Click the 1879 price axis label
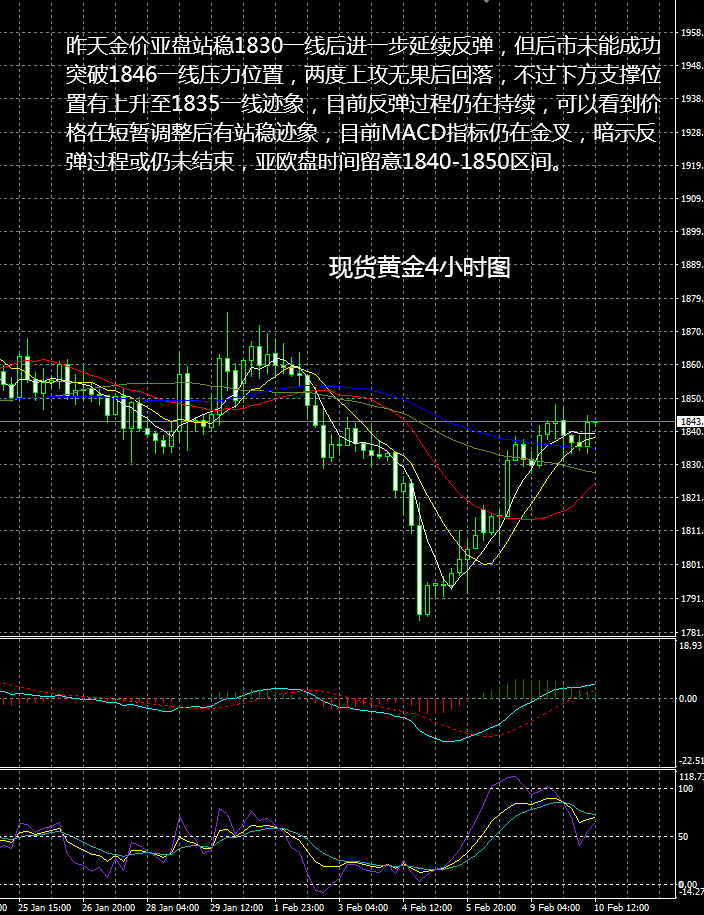The height and width of the screenshot is (915, 704). (x=692, y=299)
